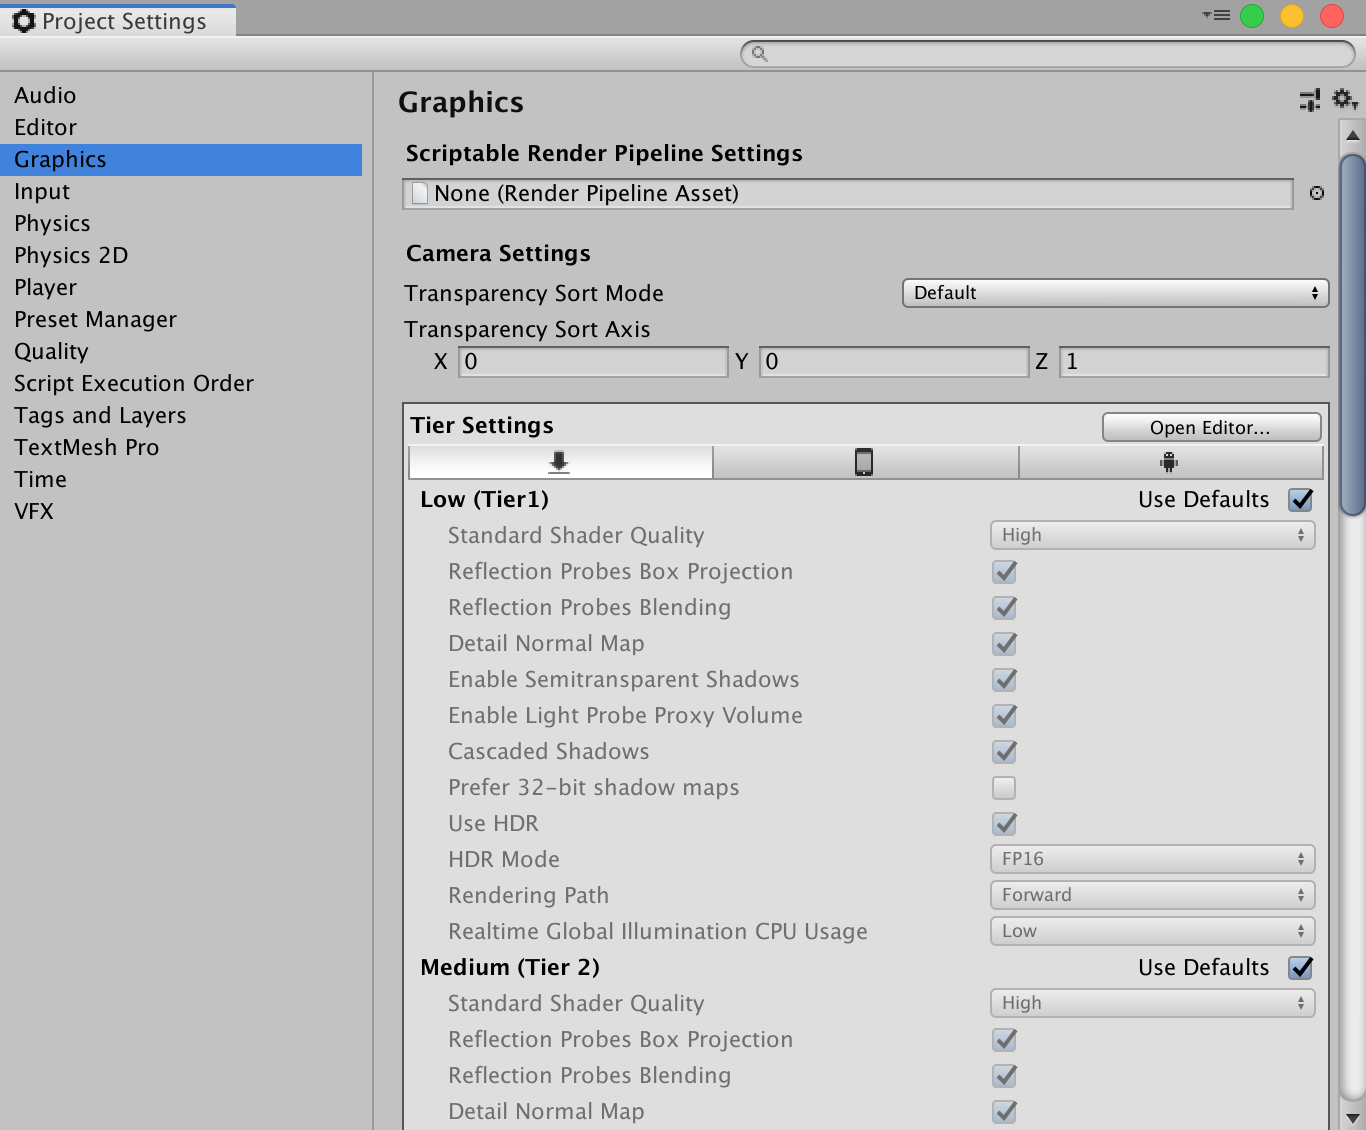1366x1130 pixels.
Task: Click inside the Transparency Sort Axis X field
Action: point(592,361)
